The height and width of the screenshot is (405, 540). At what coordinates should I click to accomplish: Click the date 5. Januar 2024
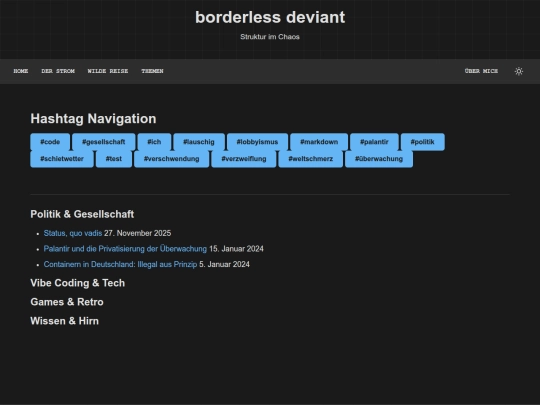225,264
